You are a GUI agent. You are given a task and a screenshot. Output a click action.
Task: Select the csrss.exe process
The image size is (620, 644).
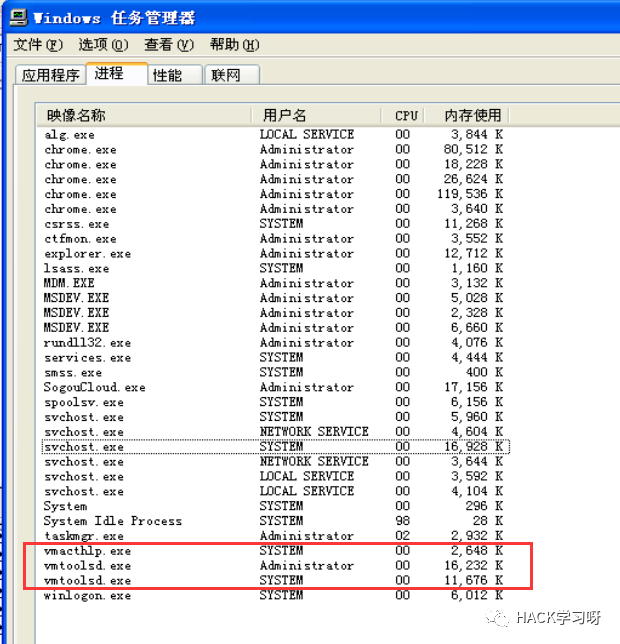(275, 223)
